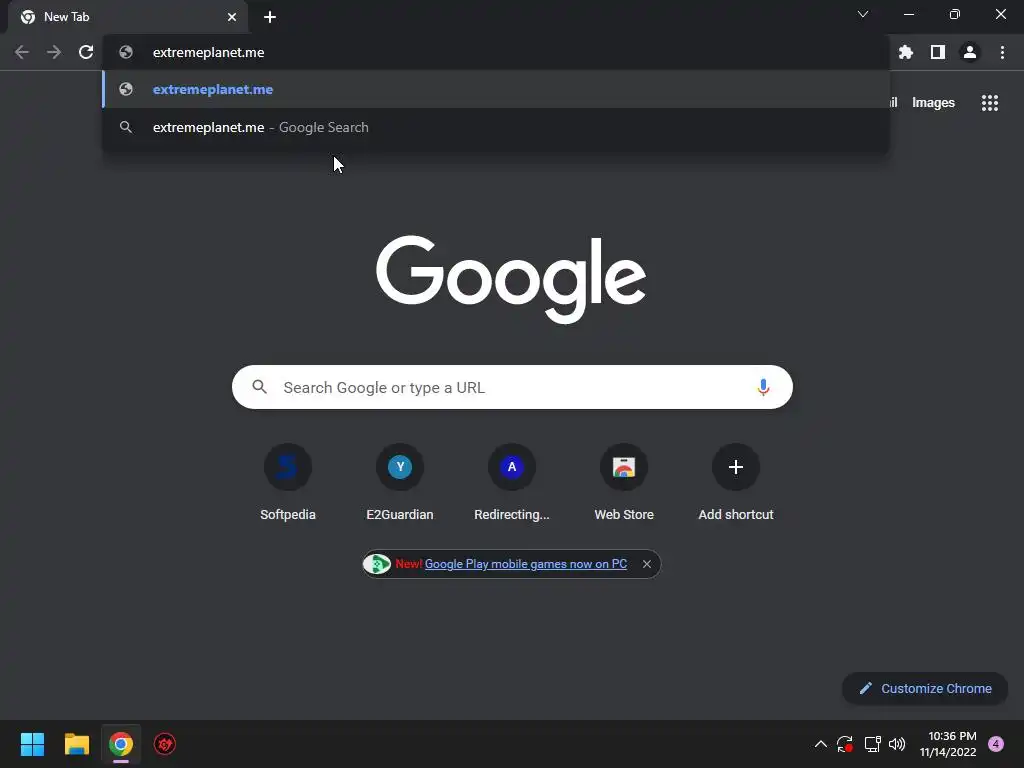Reload the current page
This screenshot has width=1024, height=768.
86,52
